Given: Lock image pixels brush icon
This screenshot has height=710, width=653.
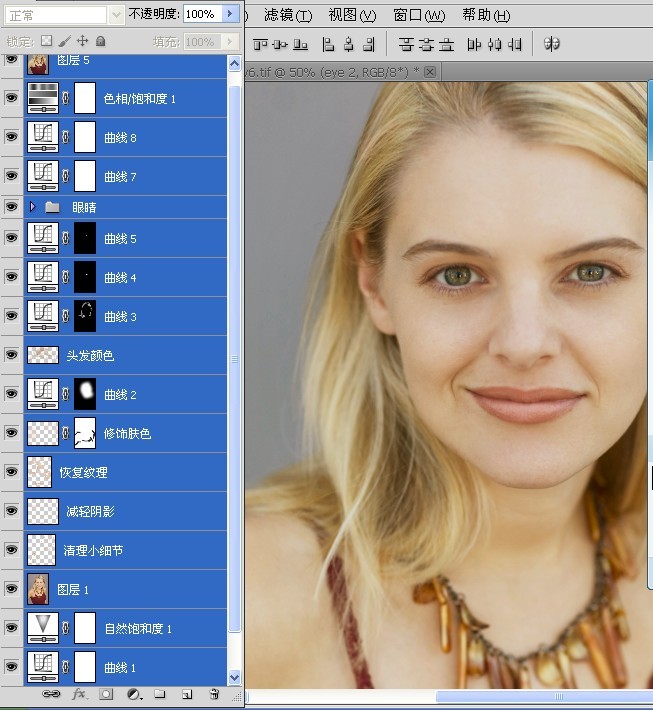Looking at the screenshot, I should click(64, 41).
